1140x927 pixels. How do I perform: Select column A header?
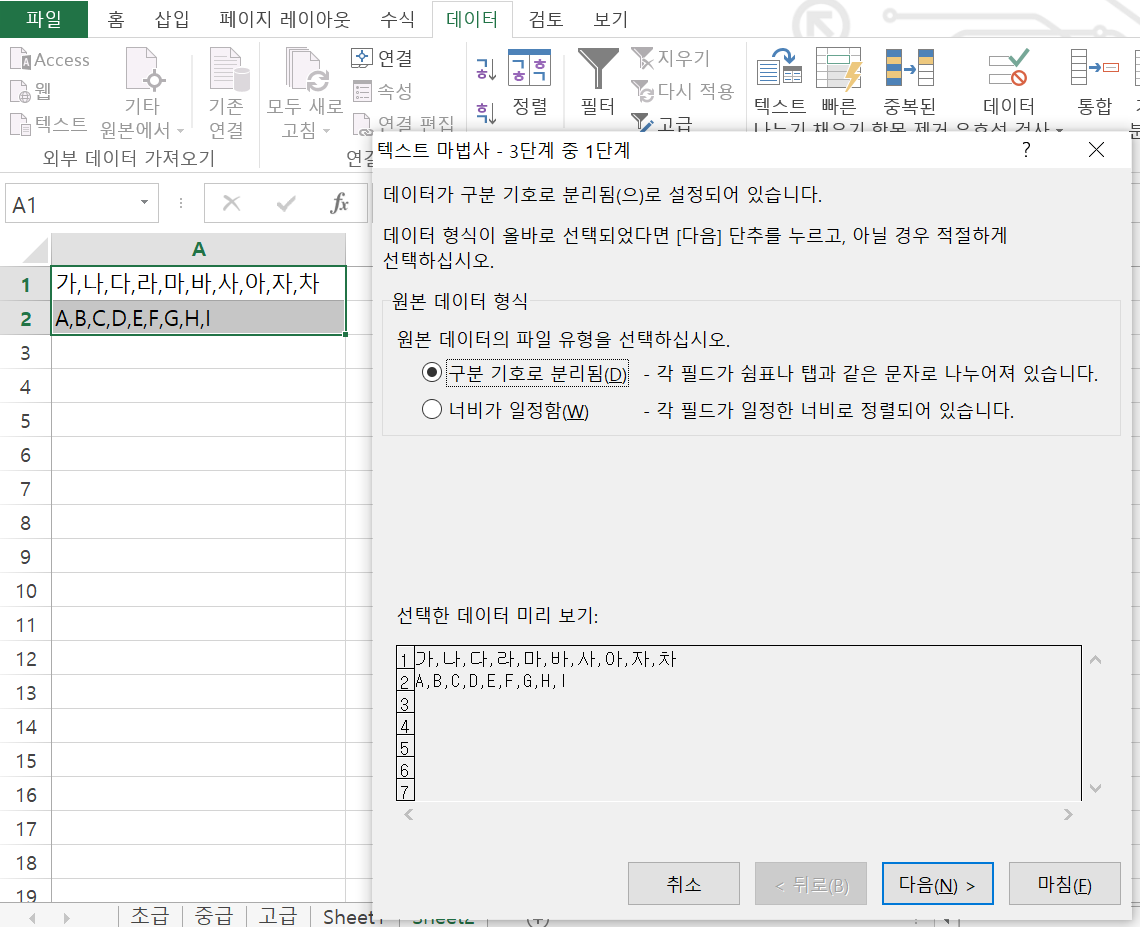[x=198, y=249]
